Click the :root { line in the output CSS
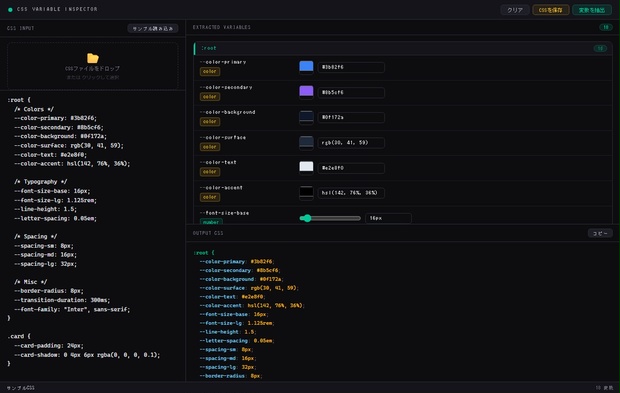 click(204, 253)
